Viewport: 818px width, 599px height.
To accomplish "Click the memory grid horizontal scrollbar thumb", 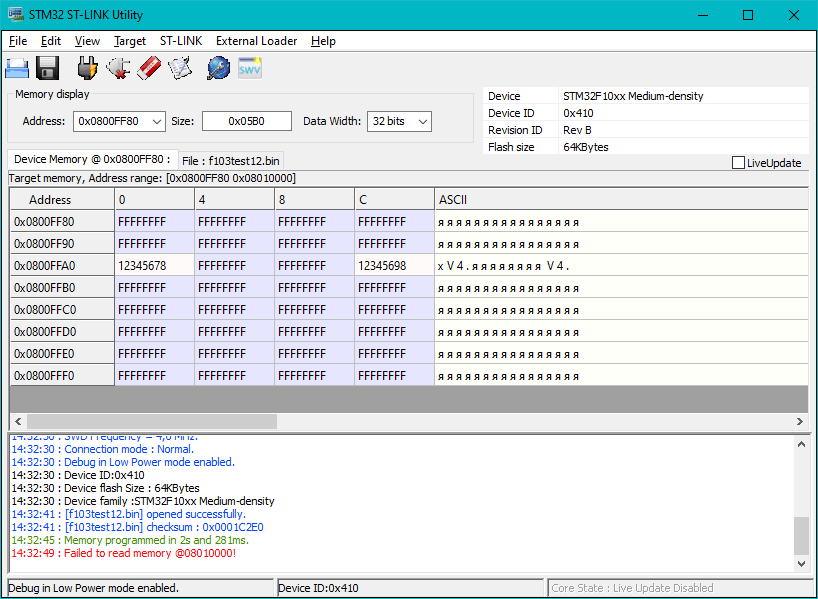I will tap(152, 421).
